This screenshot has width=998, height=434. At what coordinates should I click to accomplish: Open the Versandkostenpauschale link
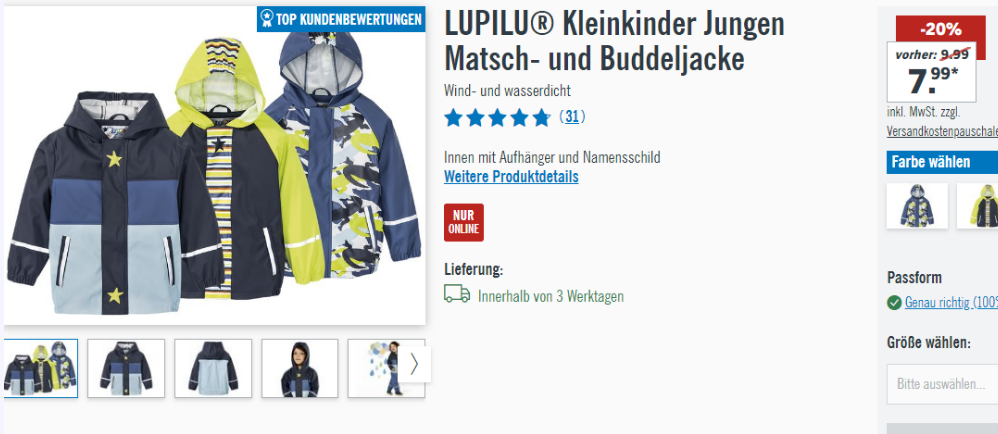click(942, 131)
